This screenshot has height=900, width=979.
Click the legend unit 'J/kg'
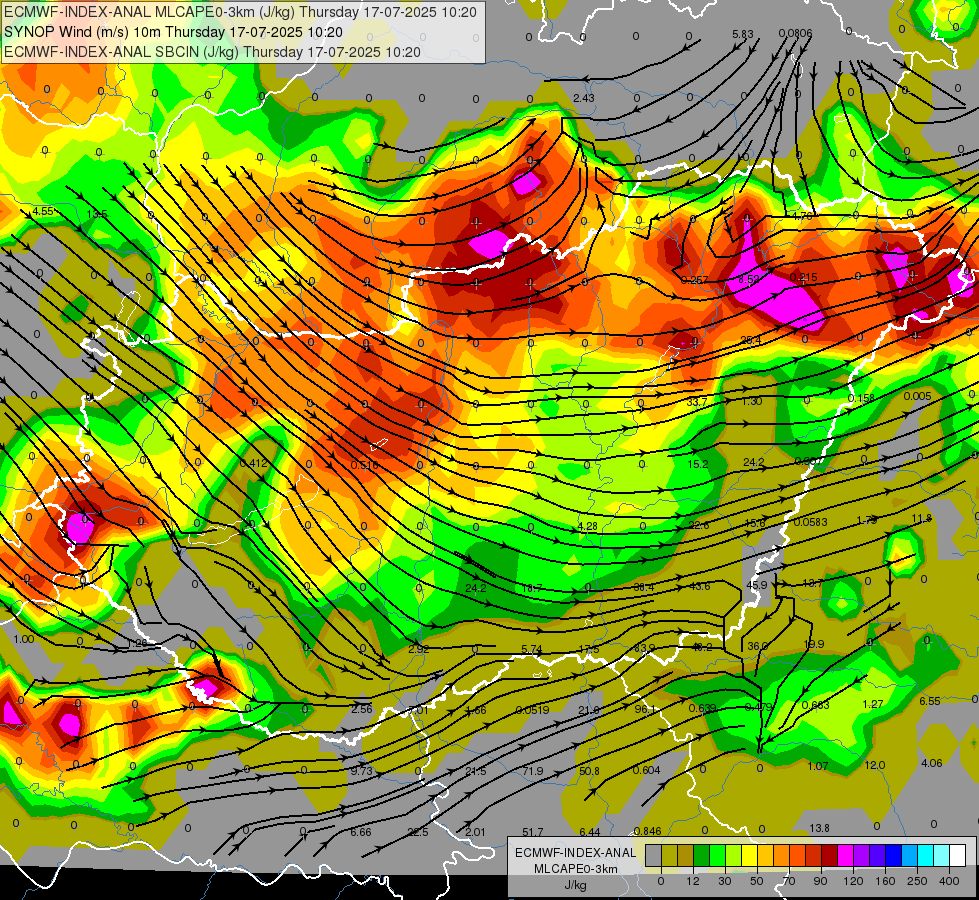[x=575, y=885]
